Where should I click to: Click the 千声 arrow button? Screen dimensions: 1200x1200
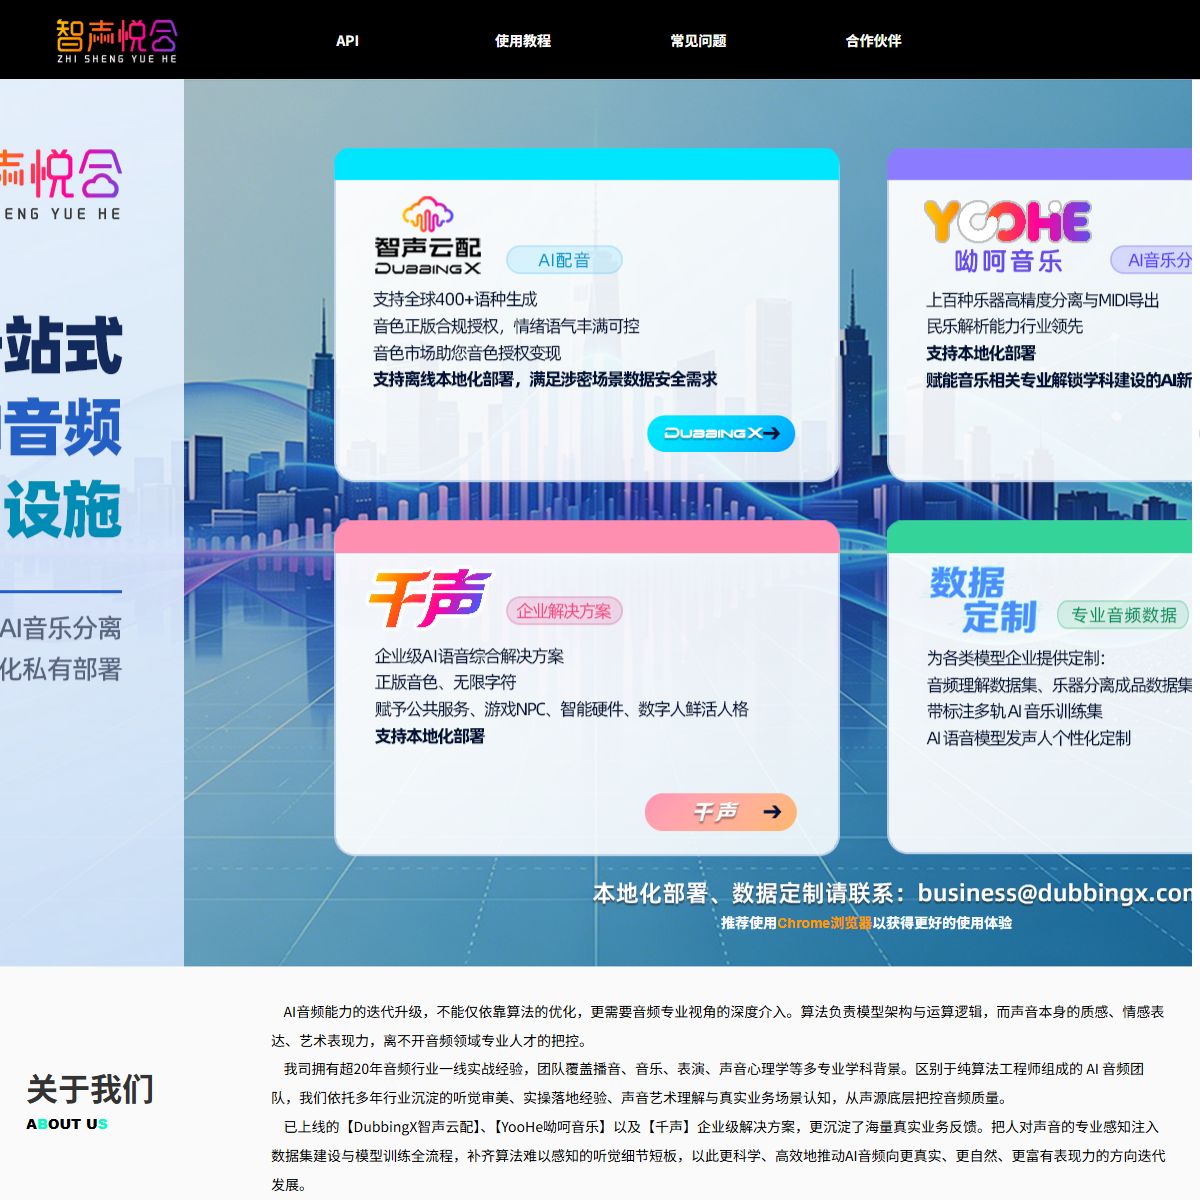(721, 812)
